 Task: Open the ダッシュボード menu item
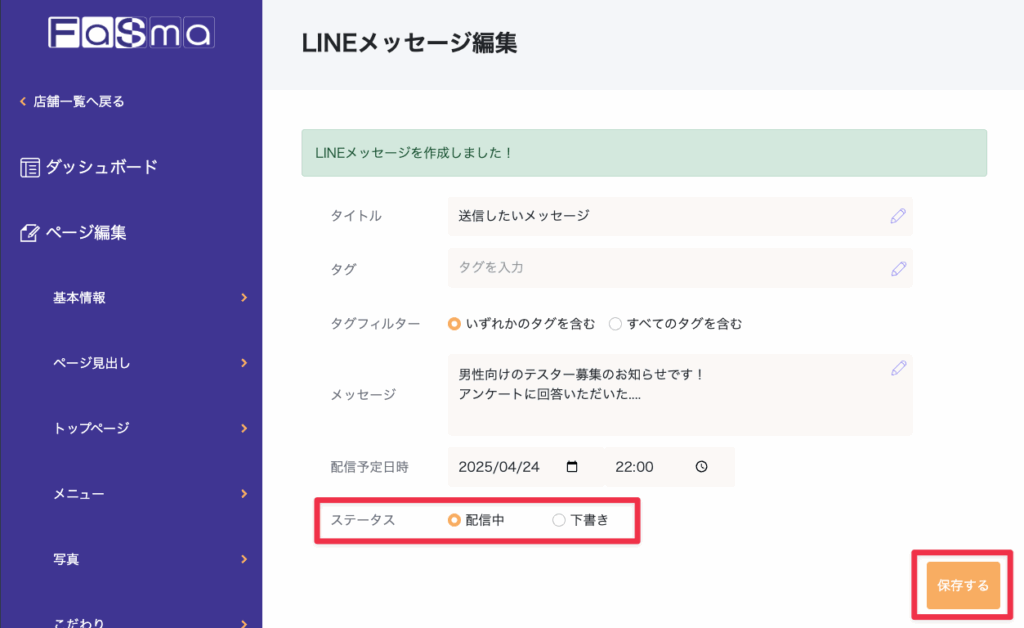coord(101,168)
